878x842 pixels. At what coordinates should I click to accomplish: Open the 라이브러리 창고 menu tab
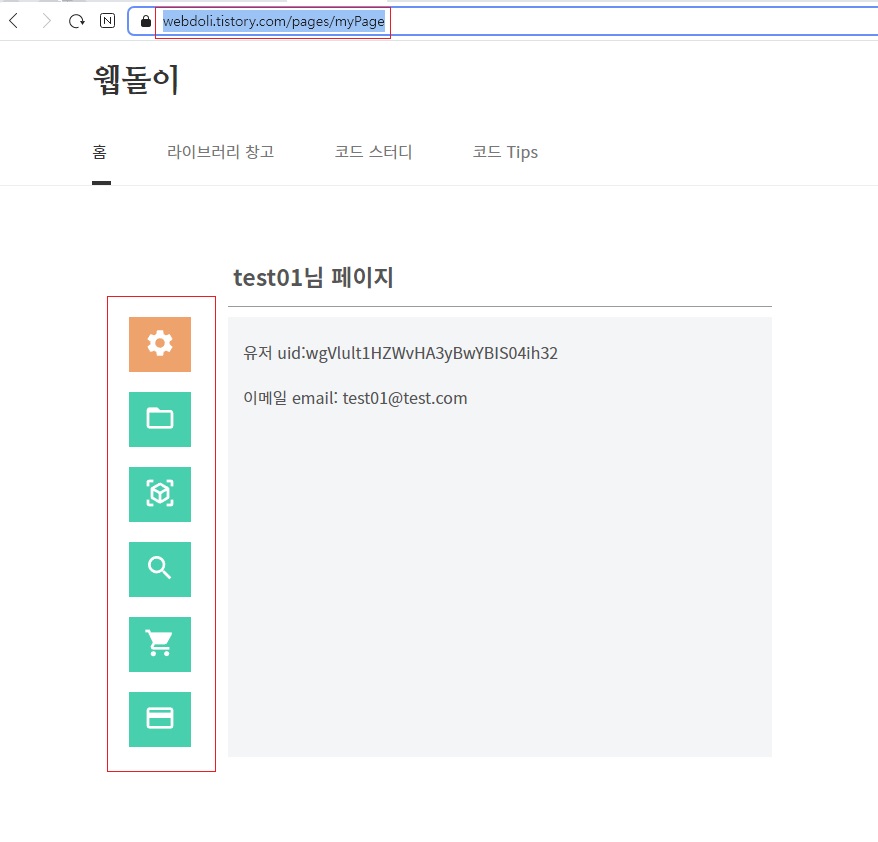pyautogui.click(x=221, y=152)
